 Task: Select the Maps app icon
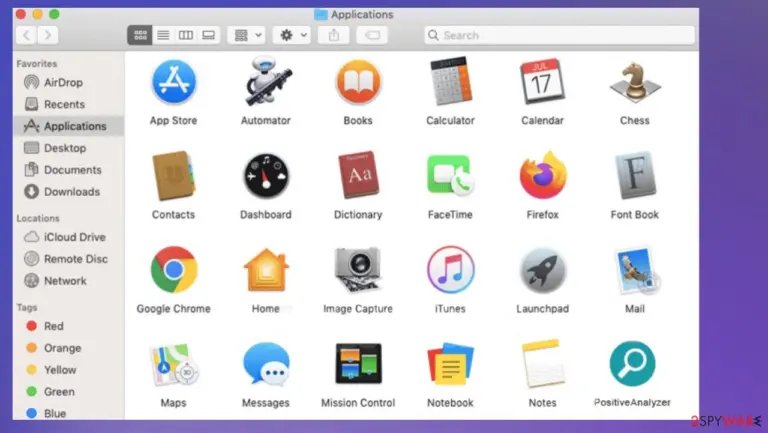(173, 365)
